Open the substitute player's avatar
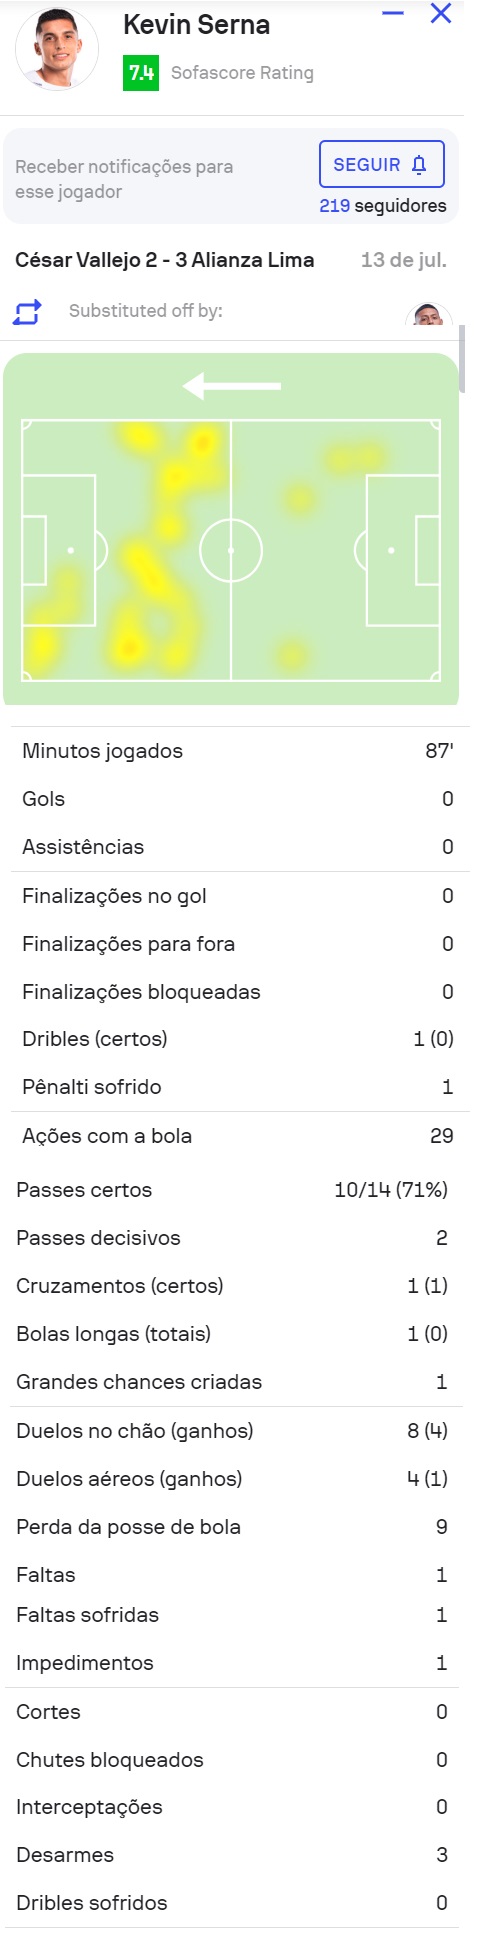497x1959 pixels. tap(429, 316)
